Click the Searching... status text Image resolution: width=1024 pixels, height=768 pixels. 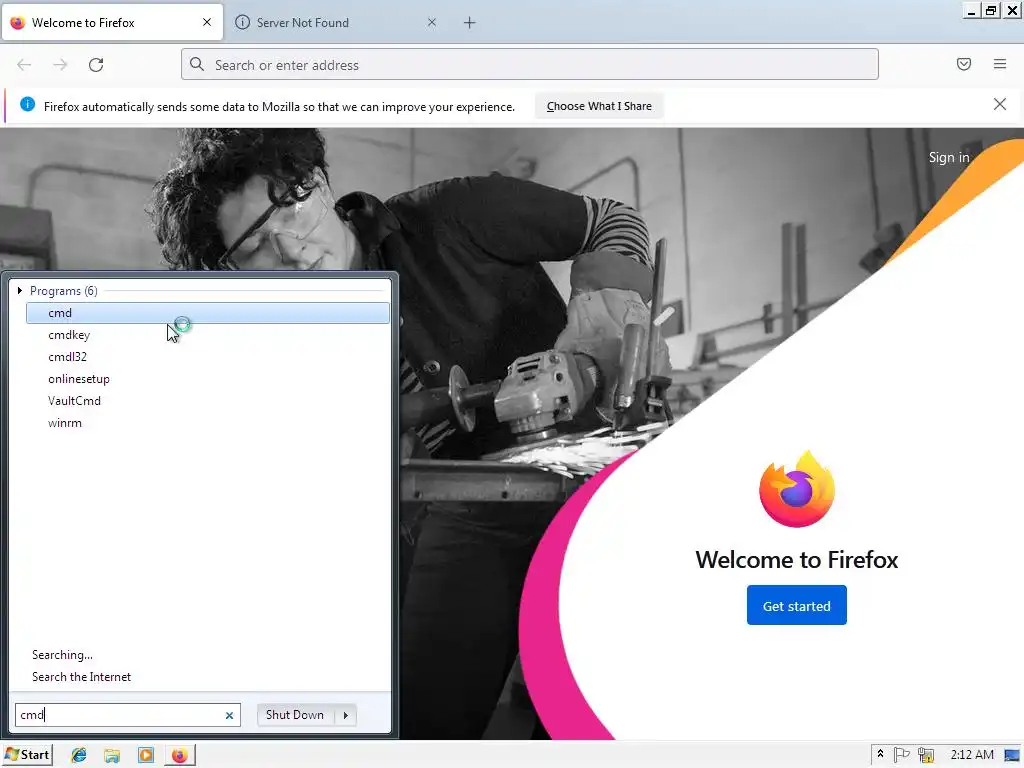pyautogui.click(x=62, y=655)
